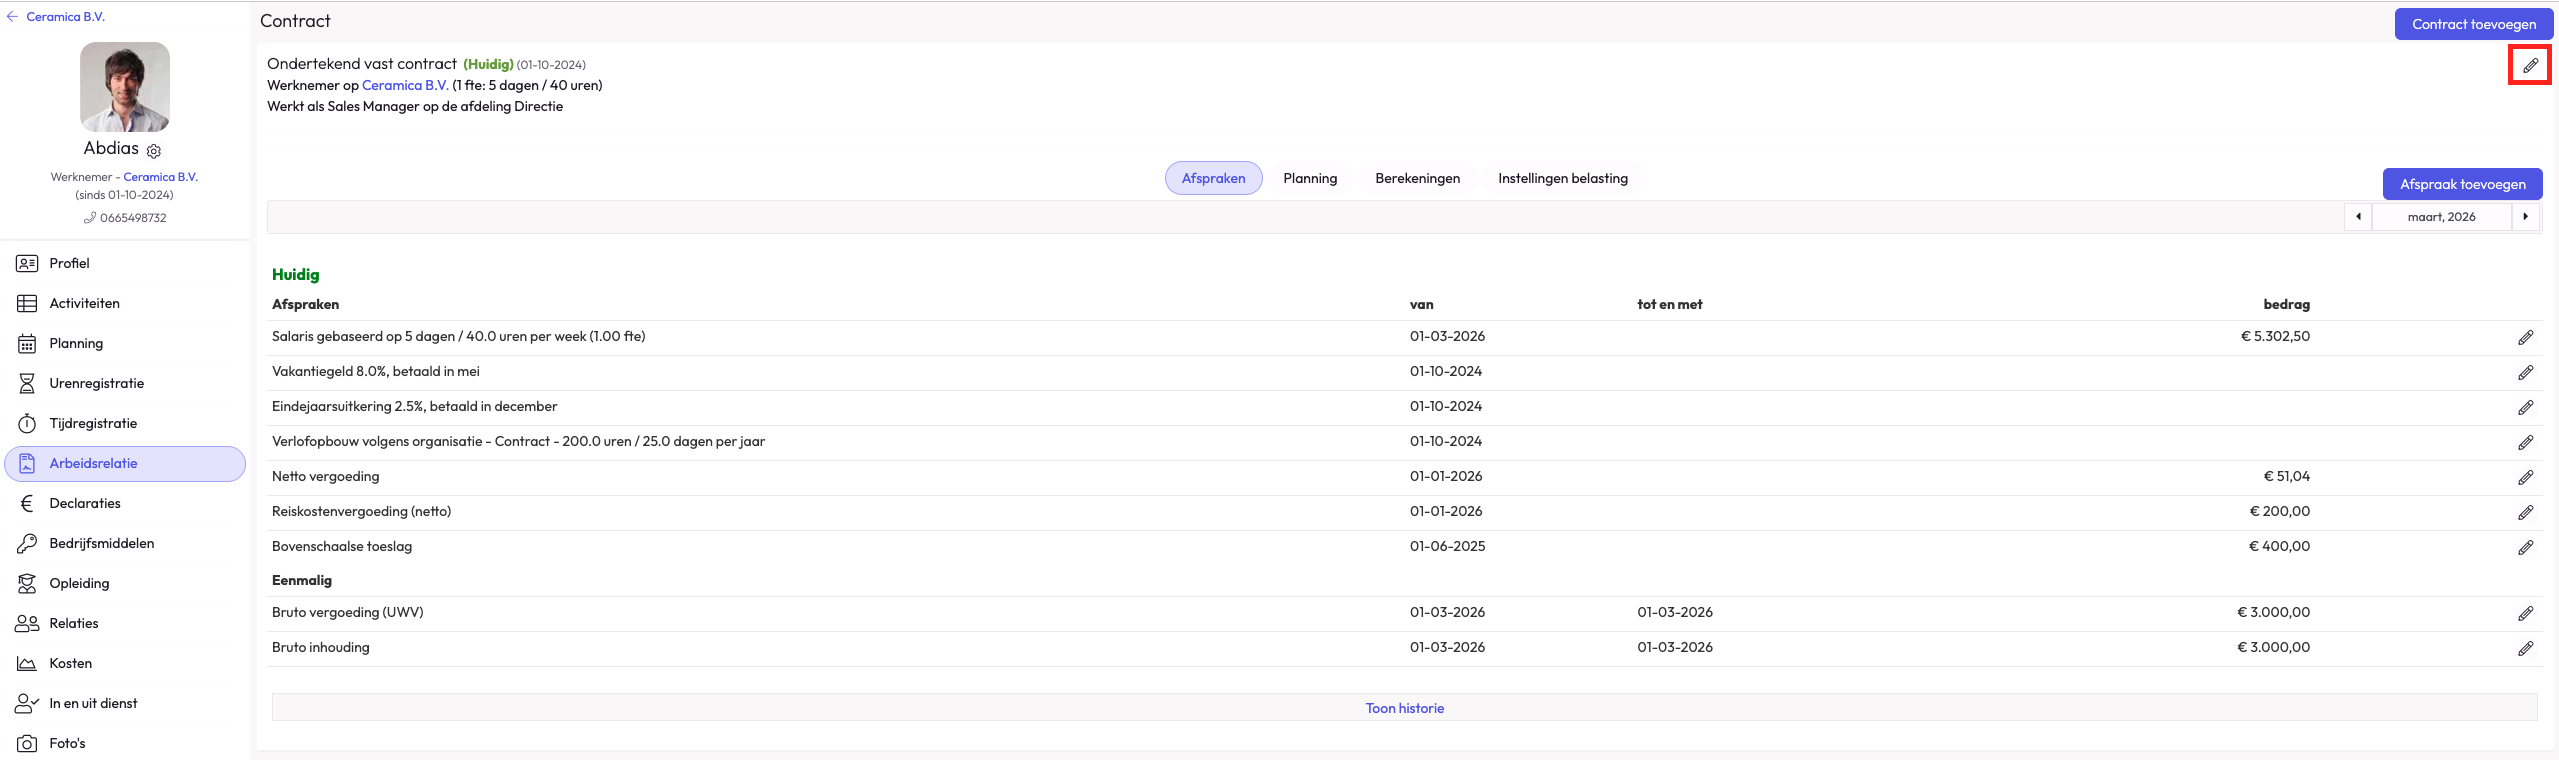Open Urenregistratie from the sidebar
Image resolution: width=2559 pixels, height=760 pixels.
coord(96,383)
